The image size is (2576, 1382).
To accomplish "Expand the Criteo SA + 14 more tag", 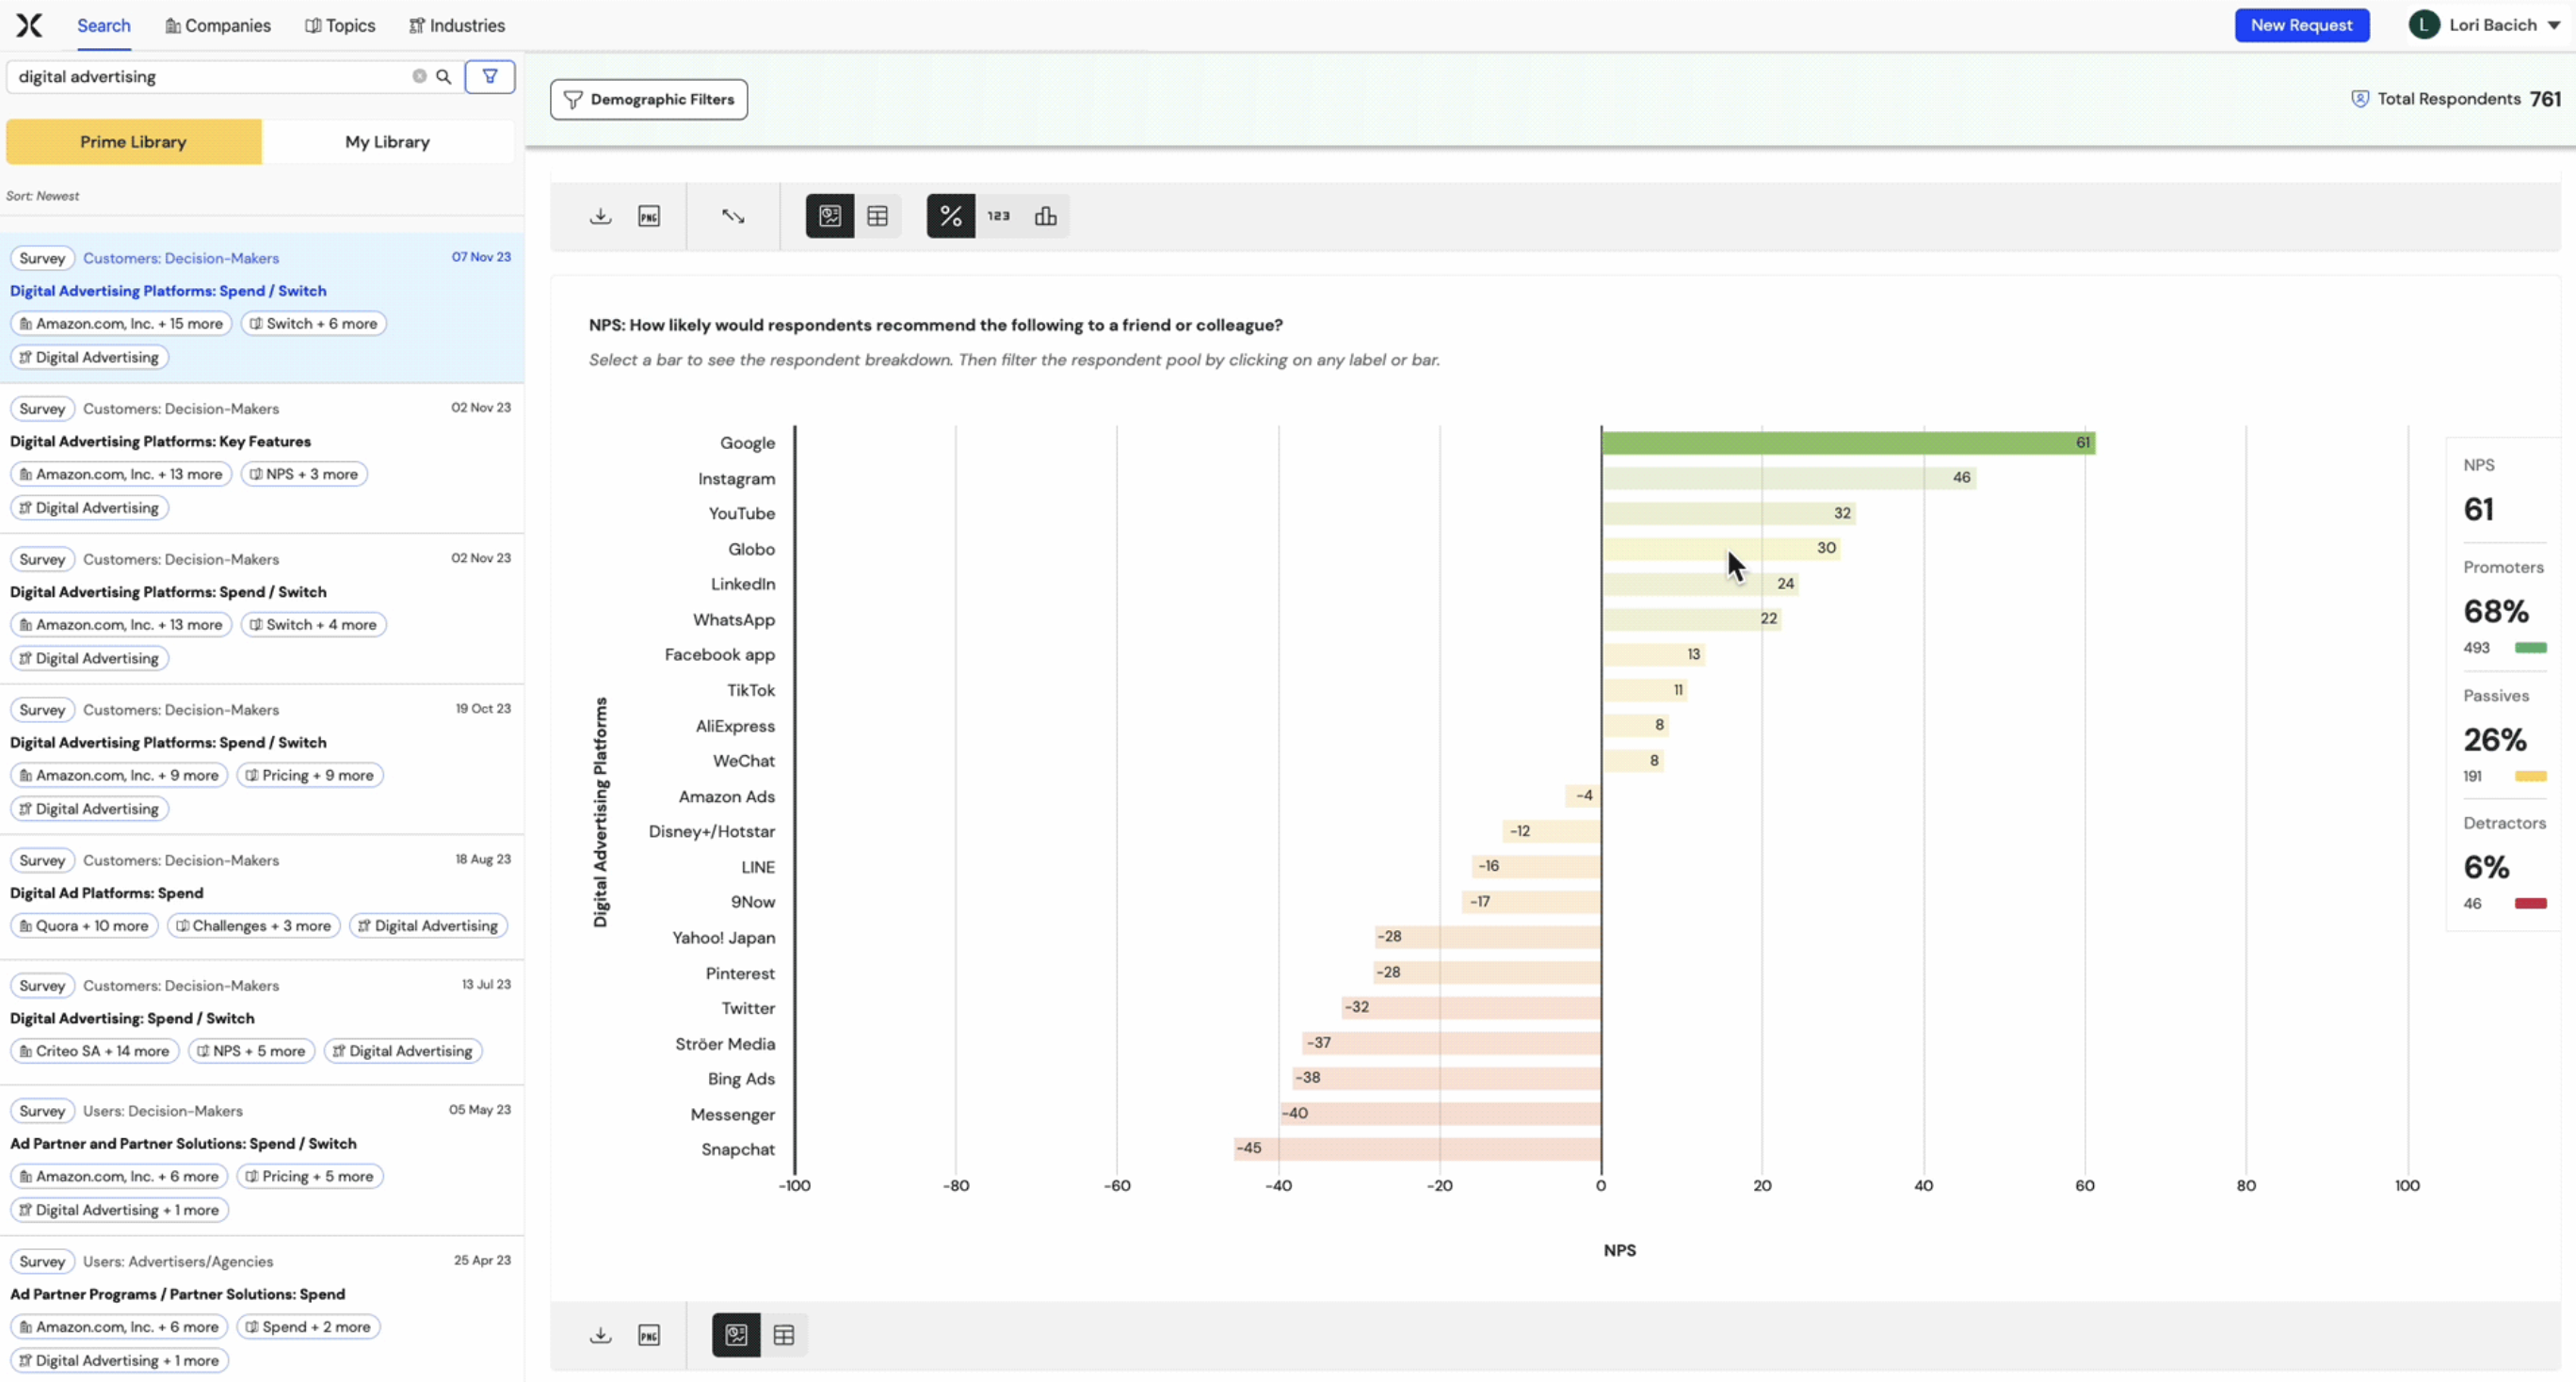I will [95, 1051].
